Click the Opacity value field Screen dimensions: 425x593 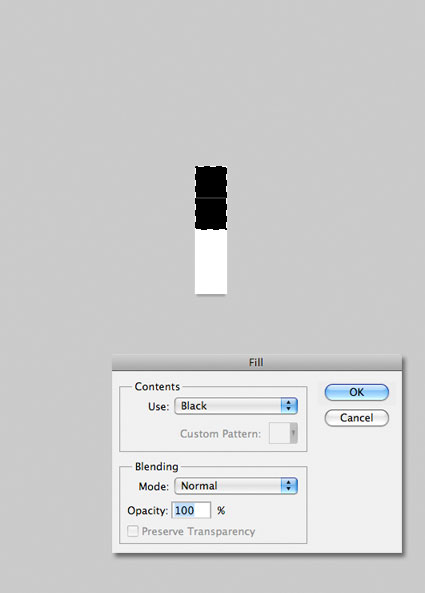click(x=191, y=511)
